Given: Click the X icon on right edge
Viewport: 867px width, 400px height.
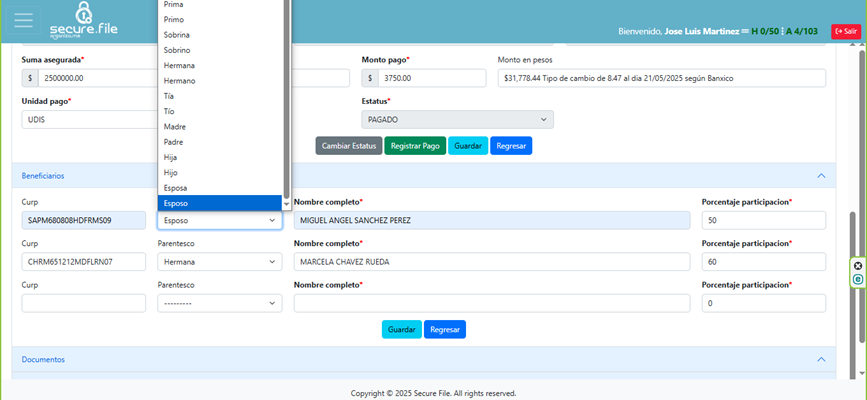Looking at the screenshot, I should (857, 266).
